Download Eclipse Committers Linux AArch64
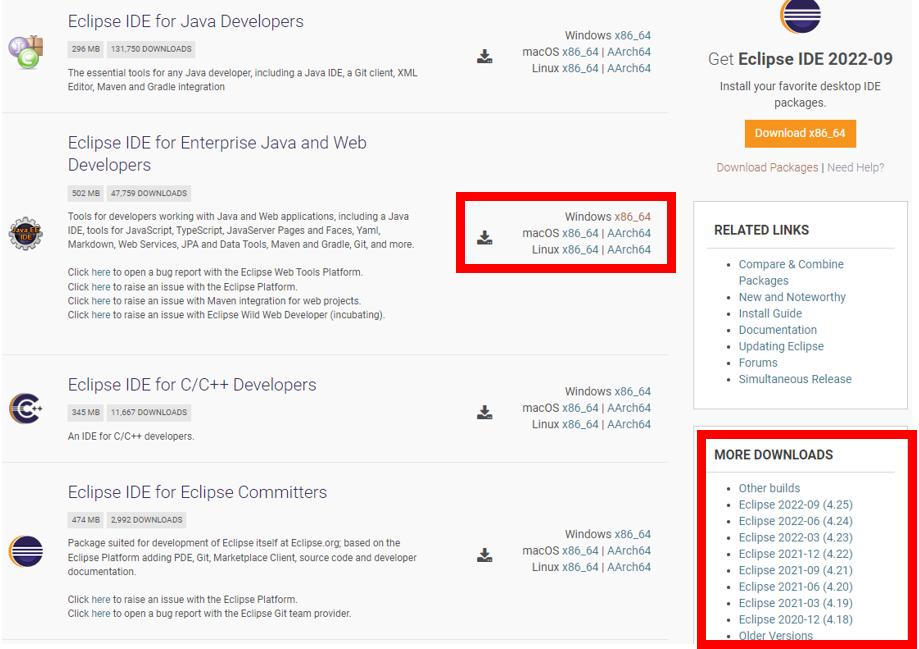The image size is (919, 649). click(x=629, y=568)
